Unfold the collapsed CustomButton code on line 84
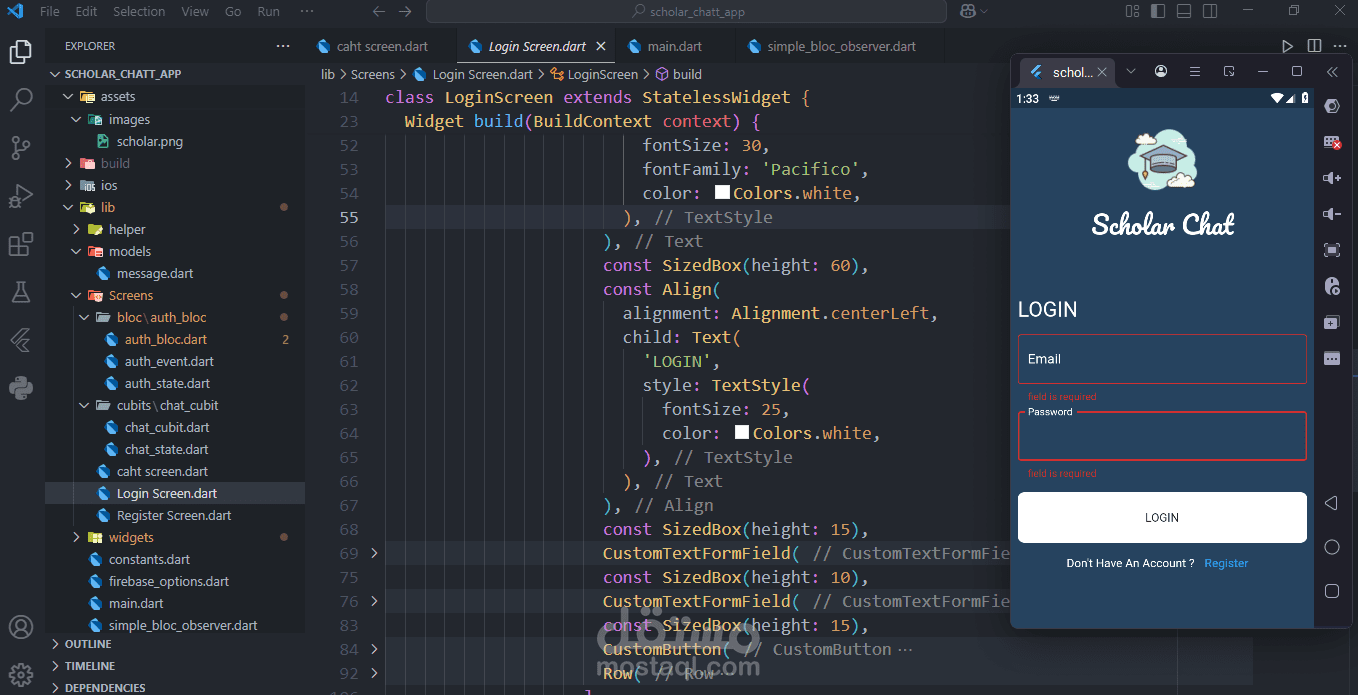This screenshot has width=1358, height=695. tap(374, 649)
